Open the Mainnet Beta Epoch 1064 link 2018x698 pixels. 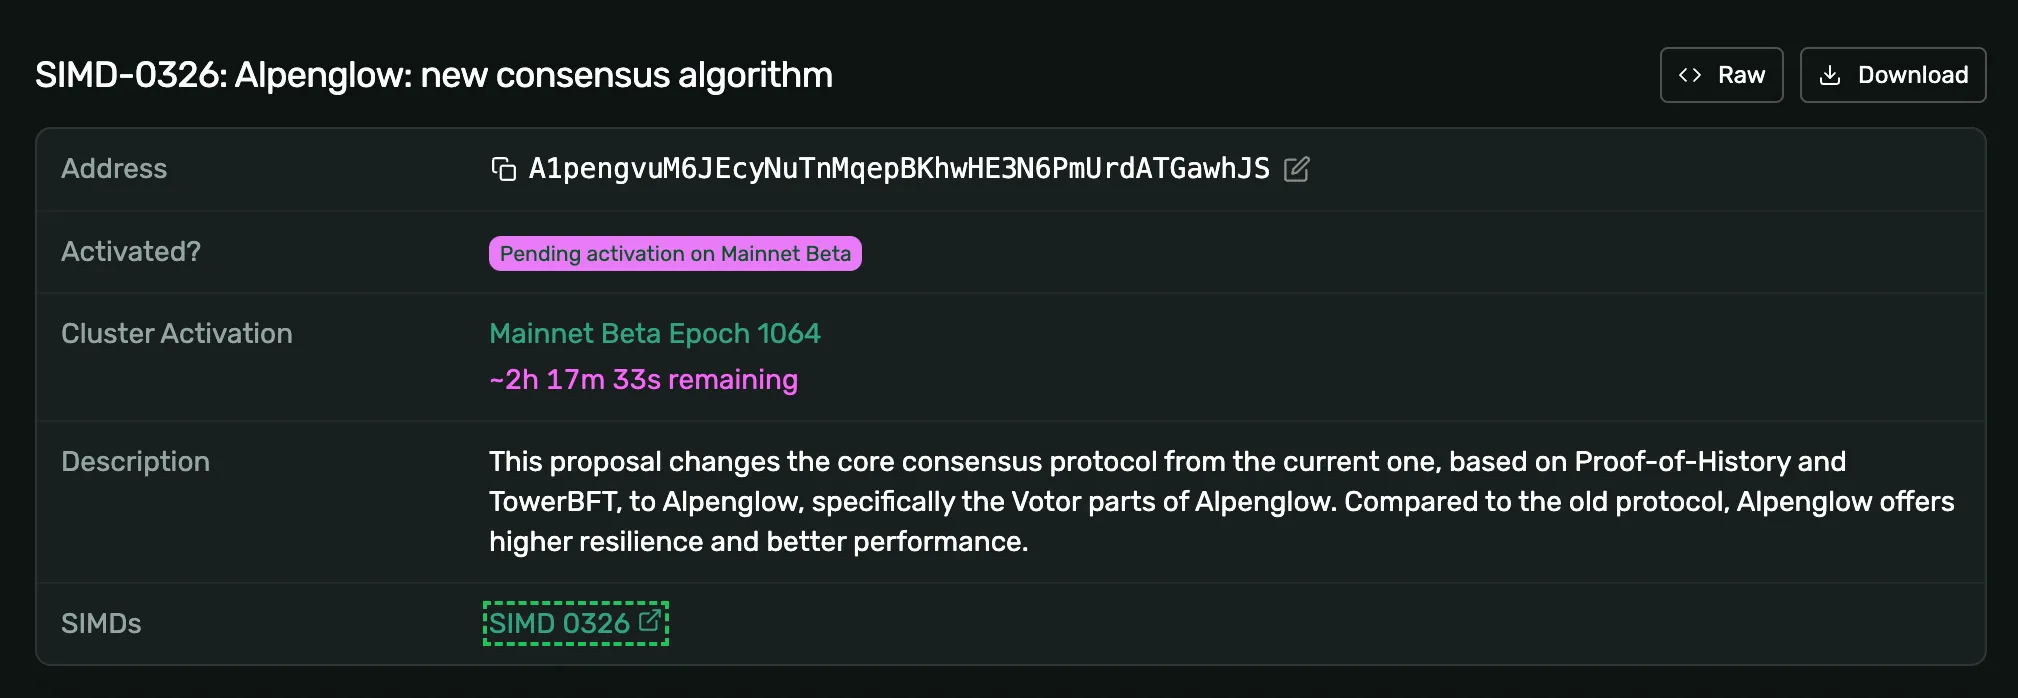tap(655, 334)
